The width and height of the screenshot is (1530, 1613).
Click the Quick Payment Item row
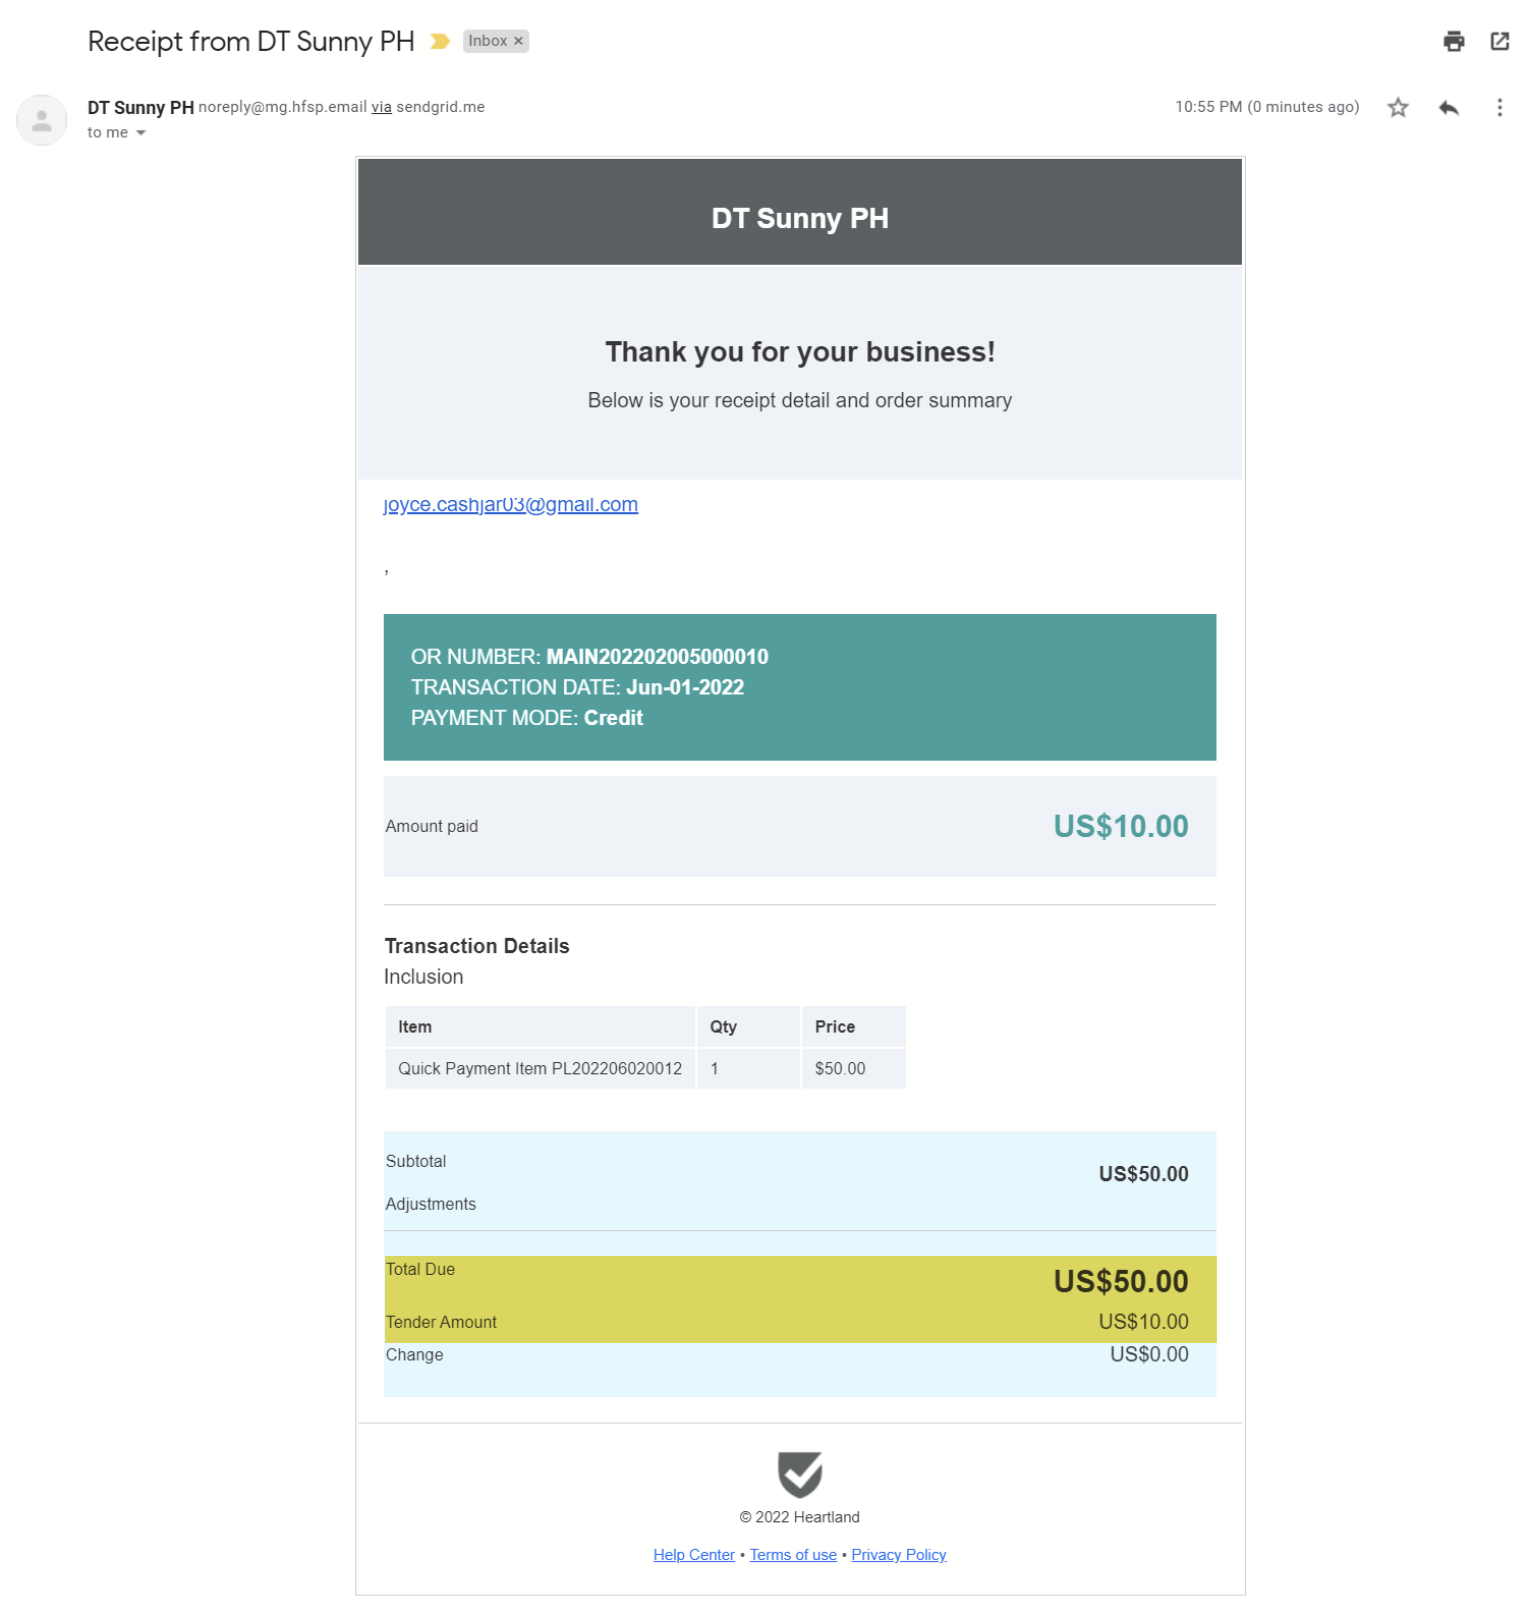click(x=540, y=1069)
